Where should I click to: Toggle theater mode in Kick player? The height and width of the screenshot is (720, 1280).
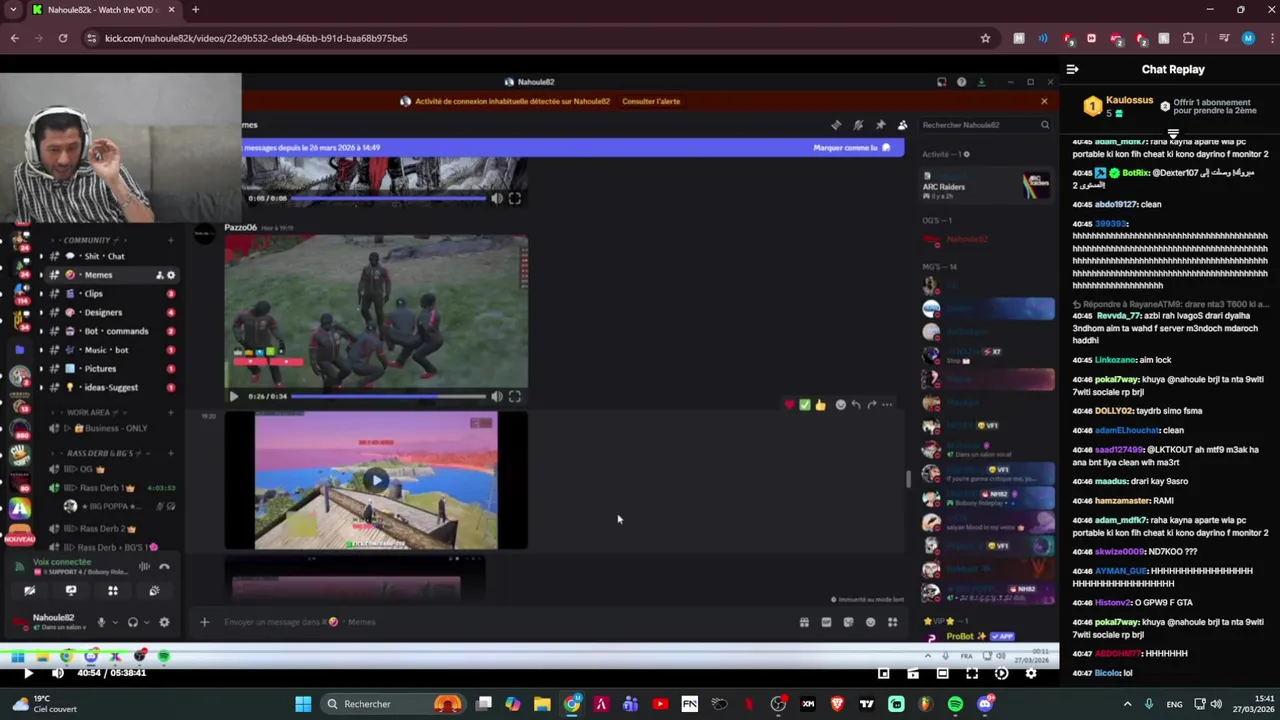[942, 674]
